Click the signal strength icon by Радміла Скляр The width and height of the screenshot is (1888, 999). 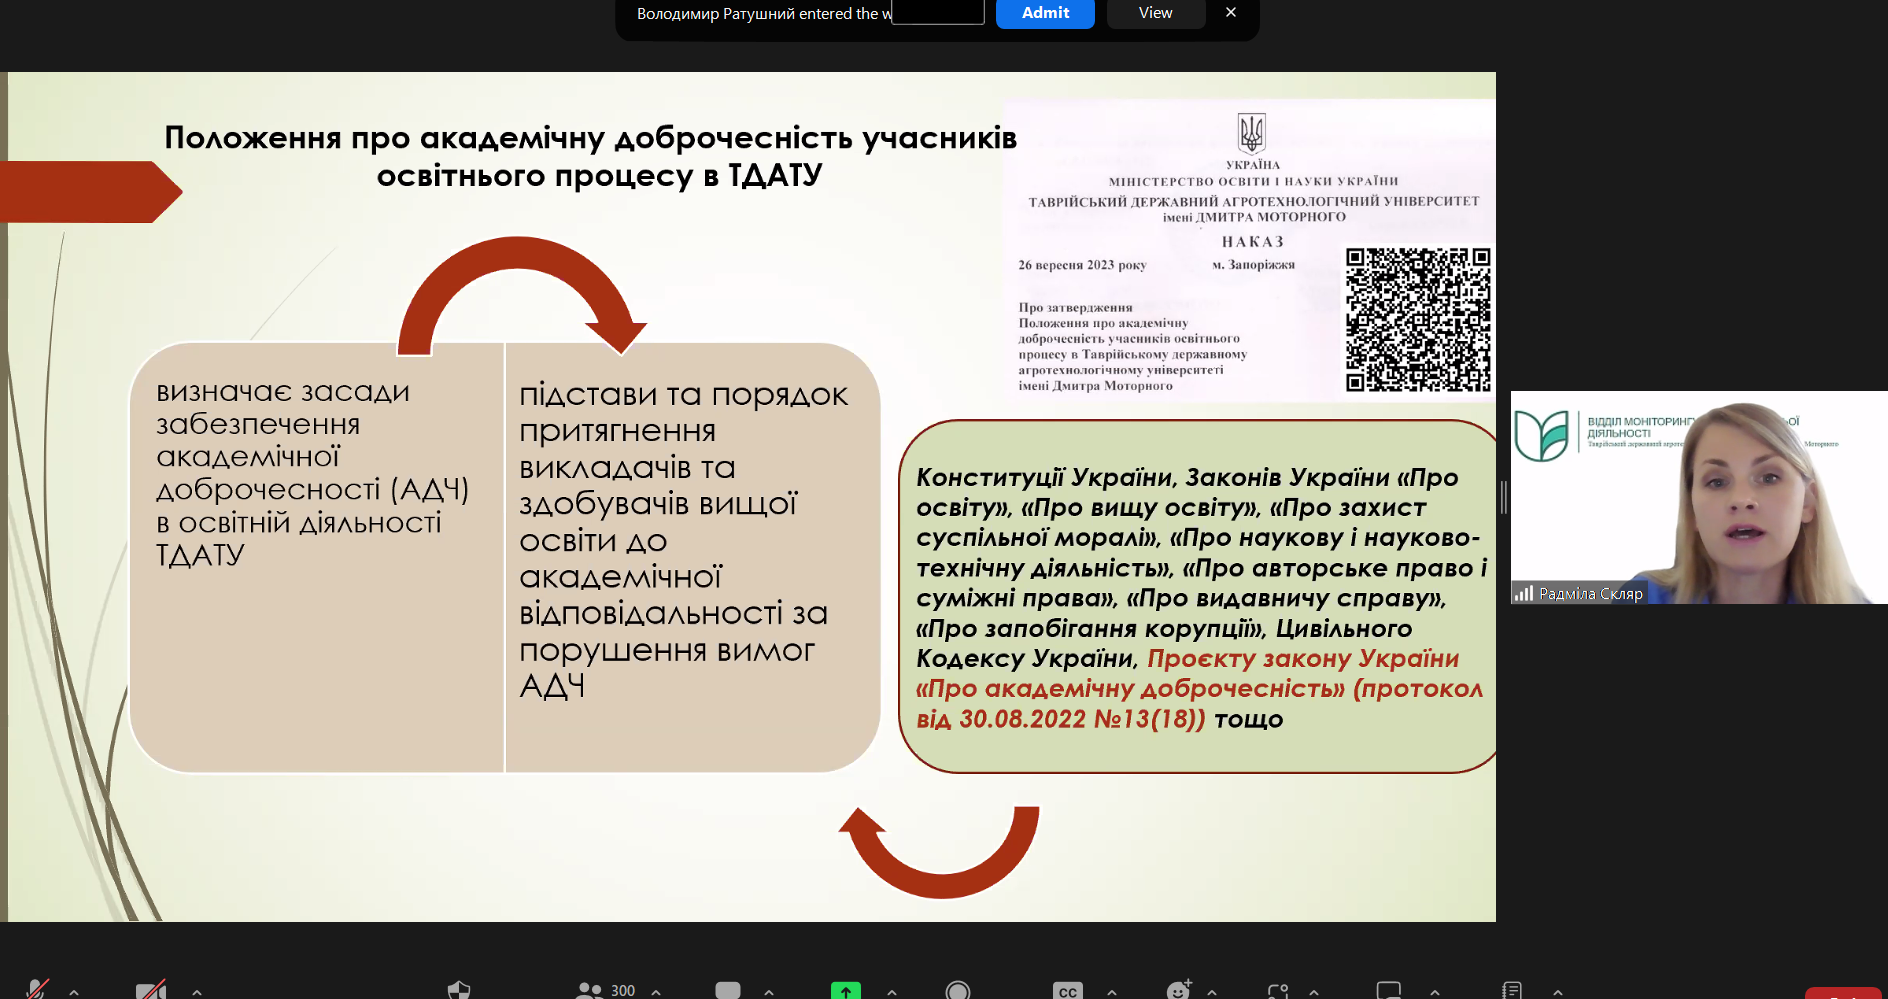pos(1524,593)
